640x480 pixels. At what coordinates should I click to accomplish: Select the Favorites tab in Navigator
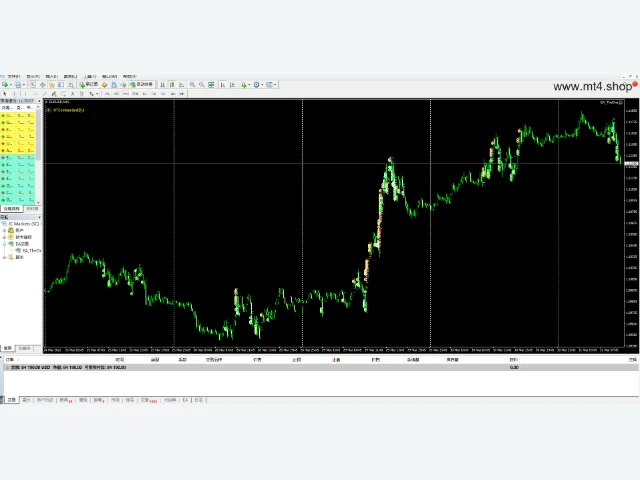coord(24,348)
